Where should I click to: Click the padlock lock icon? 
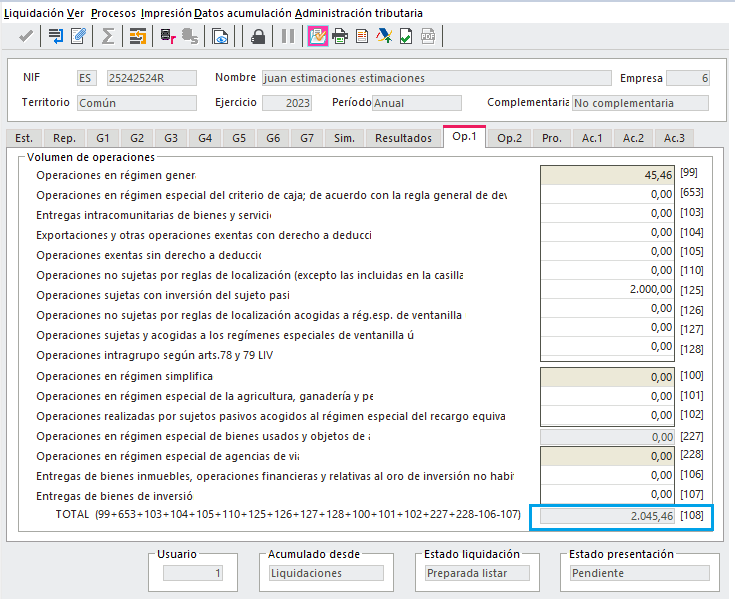259,37
